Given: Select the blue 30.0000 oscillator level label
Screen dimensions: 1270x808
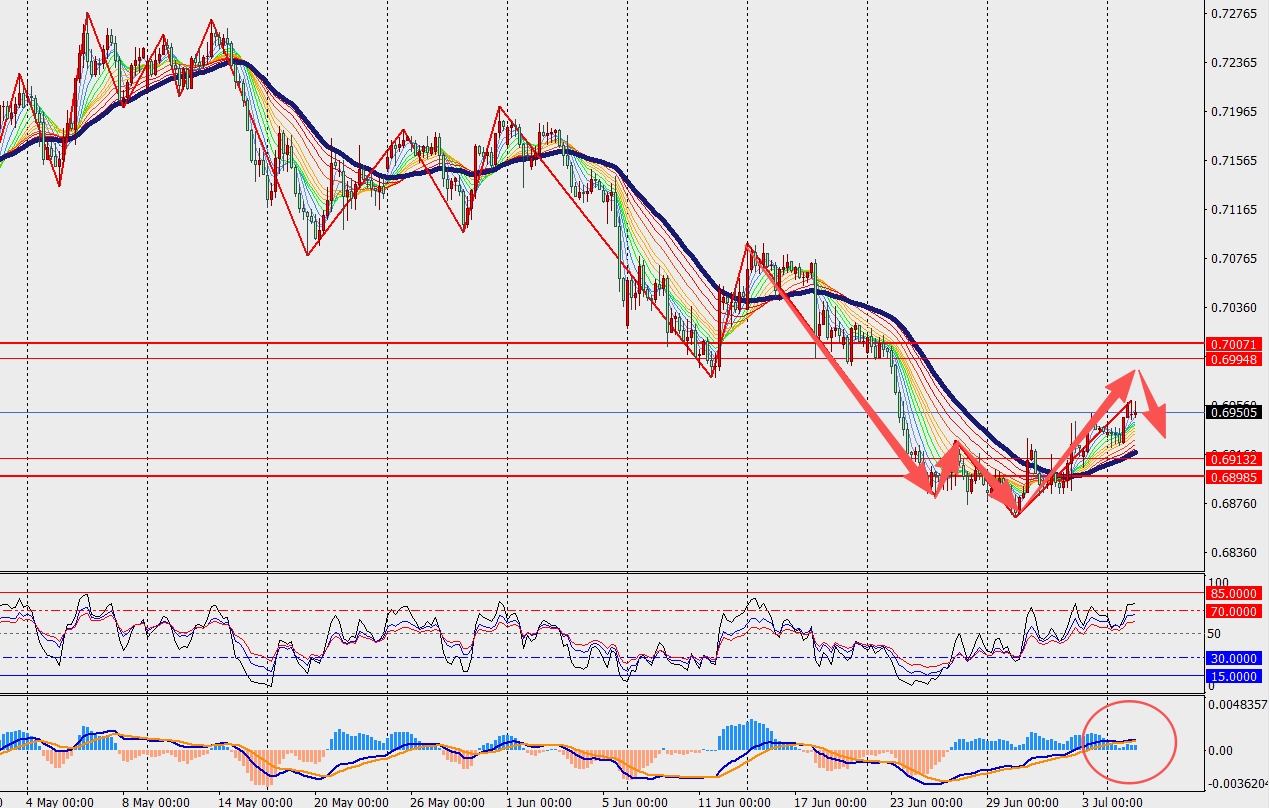Looking at the screenshot, I should (x=1234, y=658).
